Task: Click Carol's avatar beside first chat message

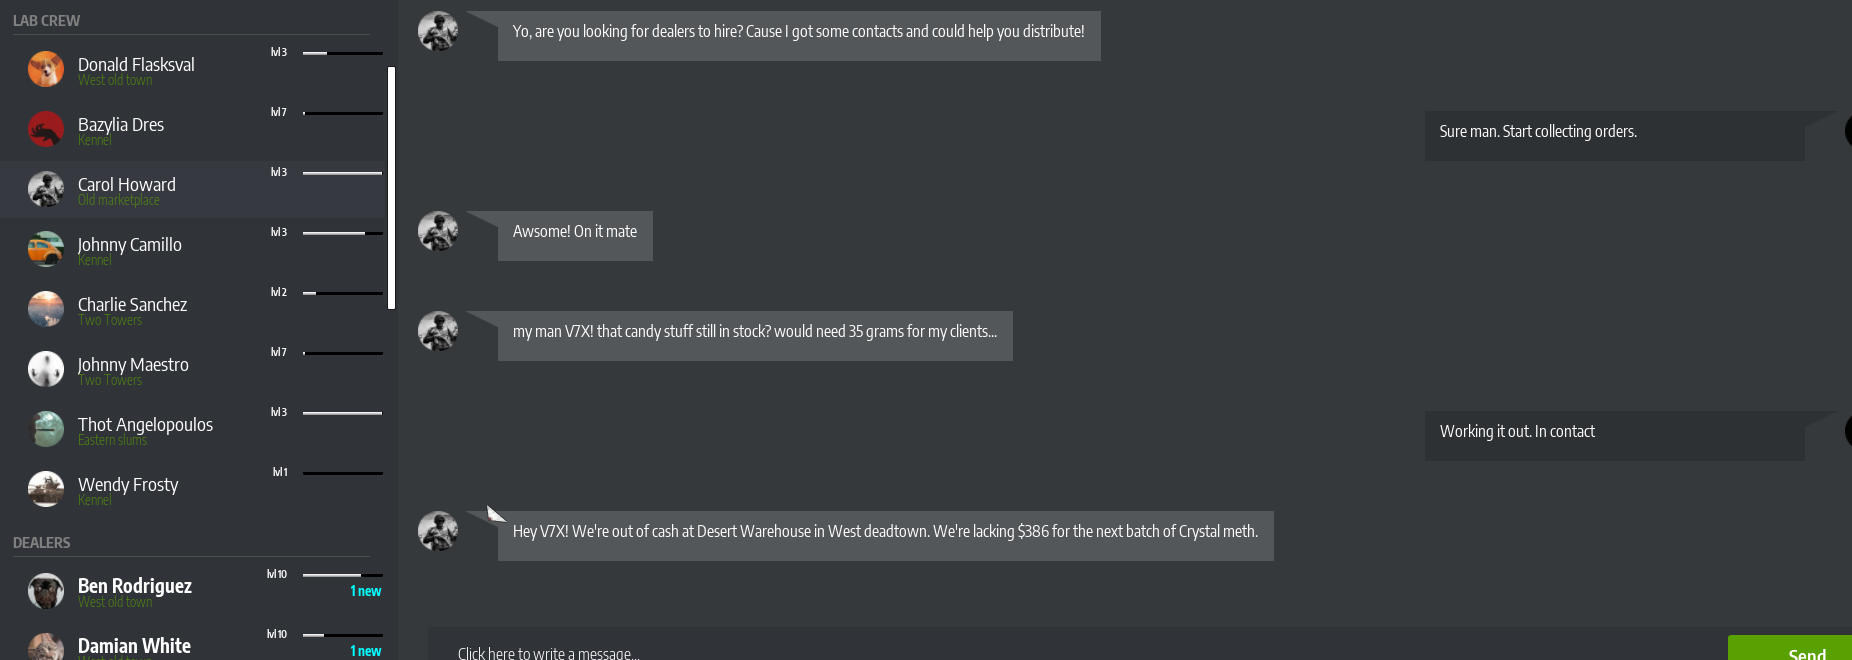Action: [438, 32]
